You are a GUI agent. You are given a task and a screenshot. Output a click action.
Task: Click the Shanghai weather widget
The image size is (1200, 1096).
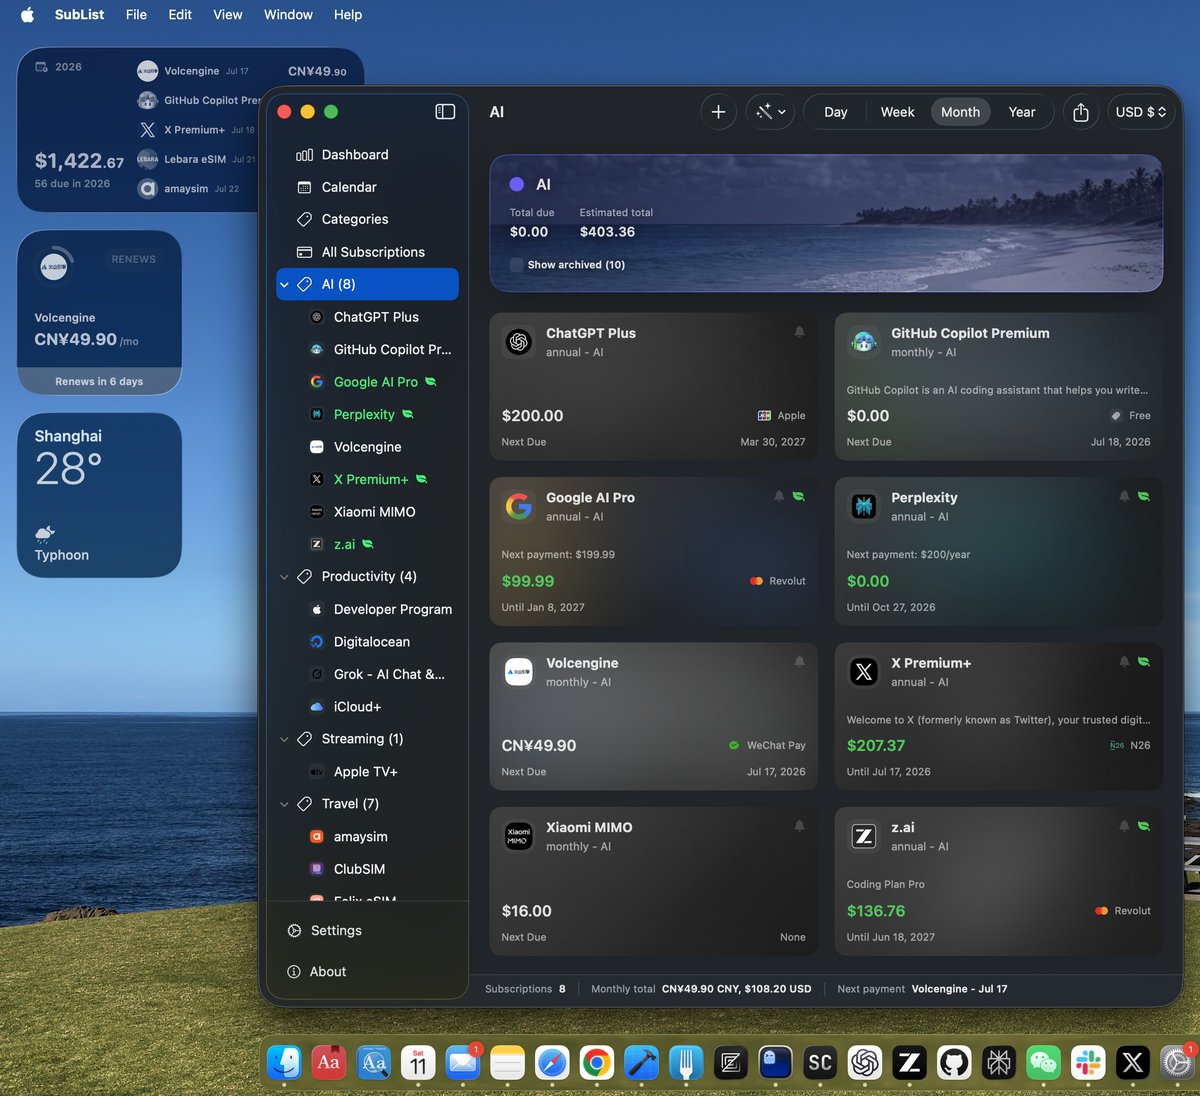(x=99, y=495)
